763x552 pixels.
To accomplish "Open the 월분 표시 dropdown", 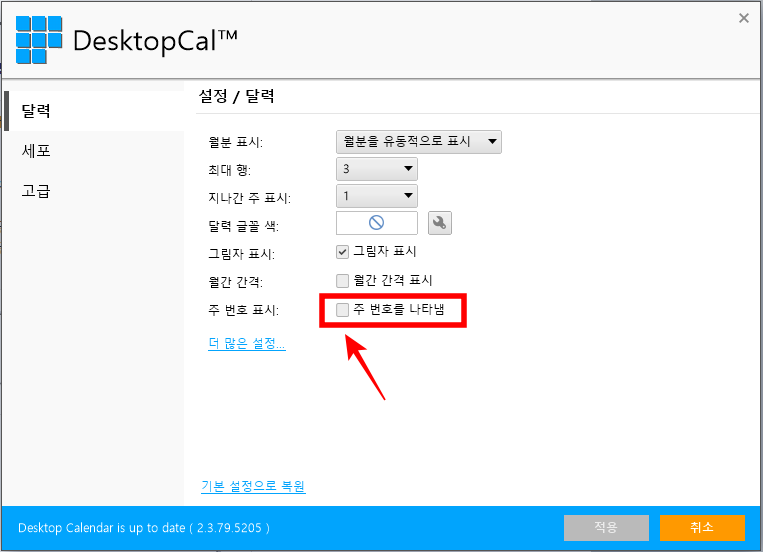I will coord(418,142).
